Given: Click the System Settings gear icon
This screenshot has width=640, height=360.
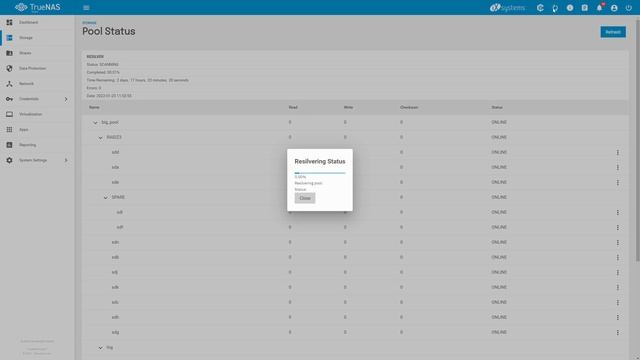Looking at the screenshot, I should (9, 160).
